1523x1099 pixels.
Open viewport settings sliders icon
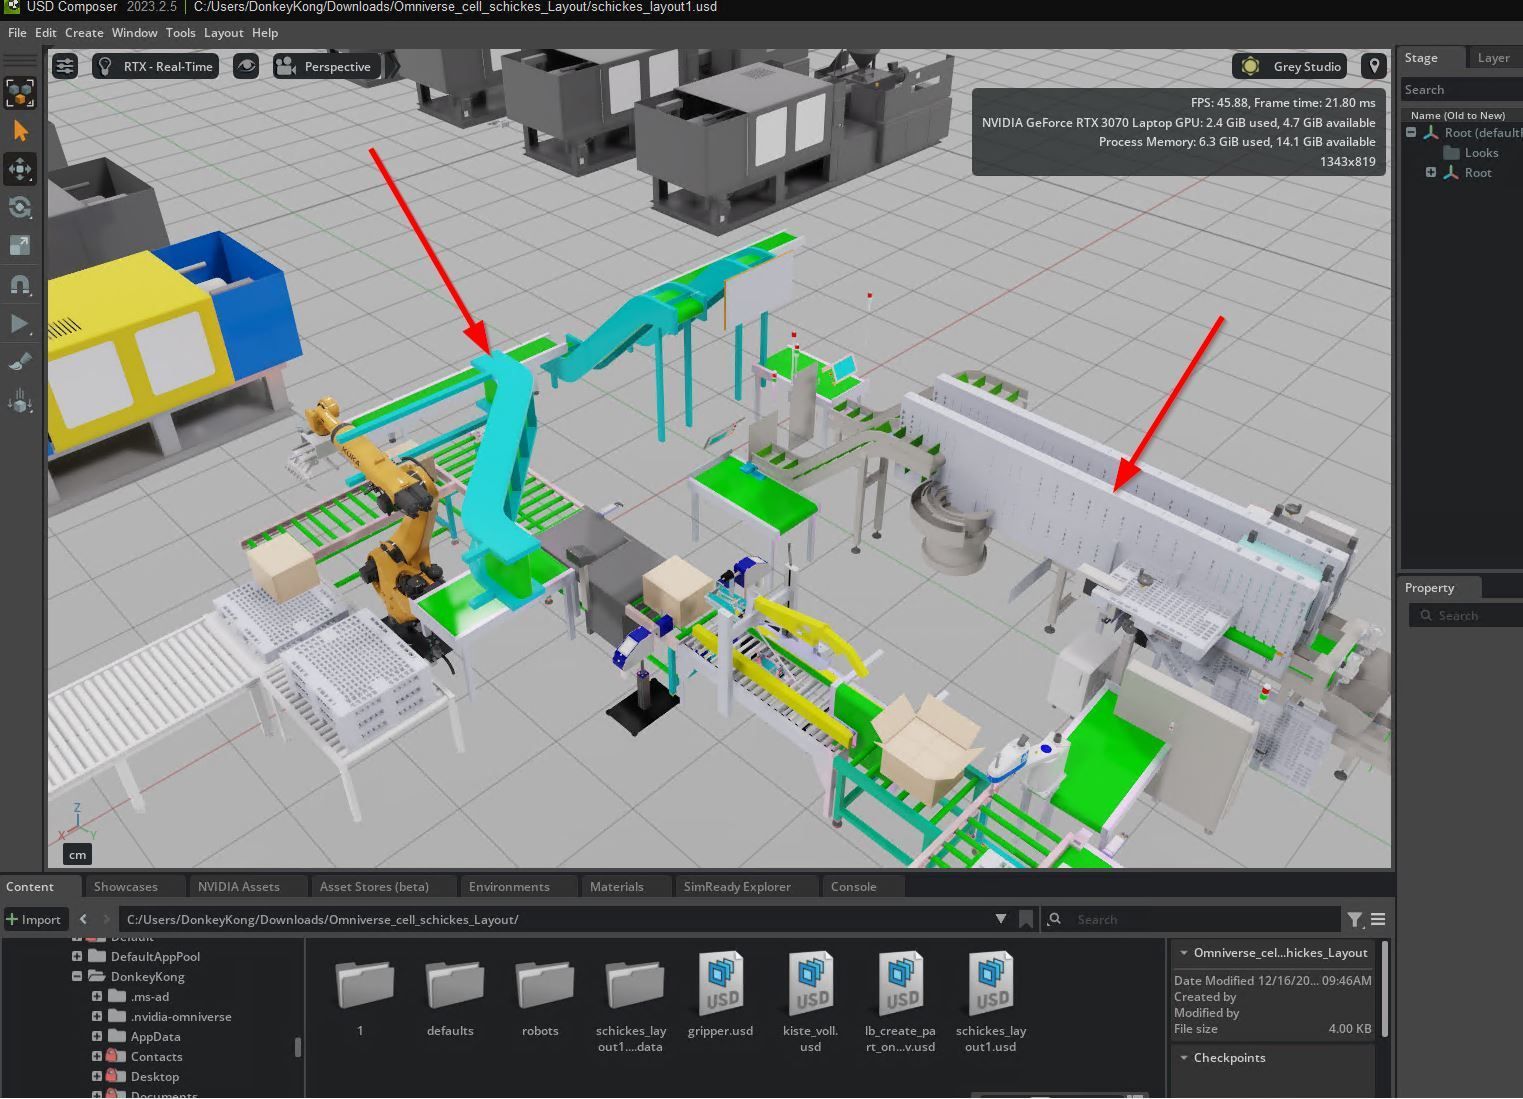coord(65,67)
